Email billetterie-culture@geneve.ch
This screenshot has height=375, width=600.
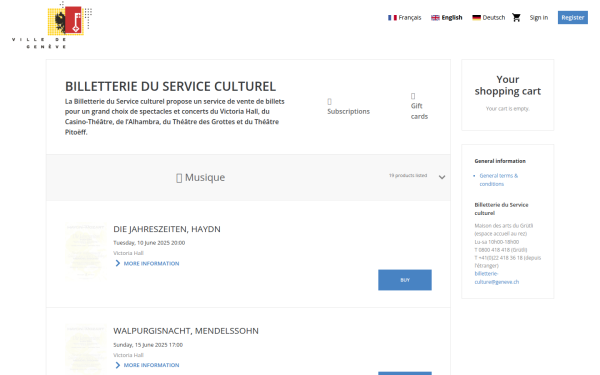click(x=497, y=278)
